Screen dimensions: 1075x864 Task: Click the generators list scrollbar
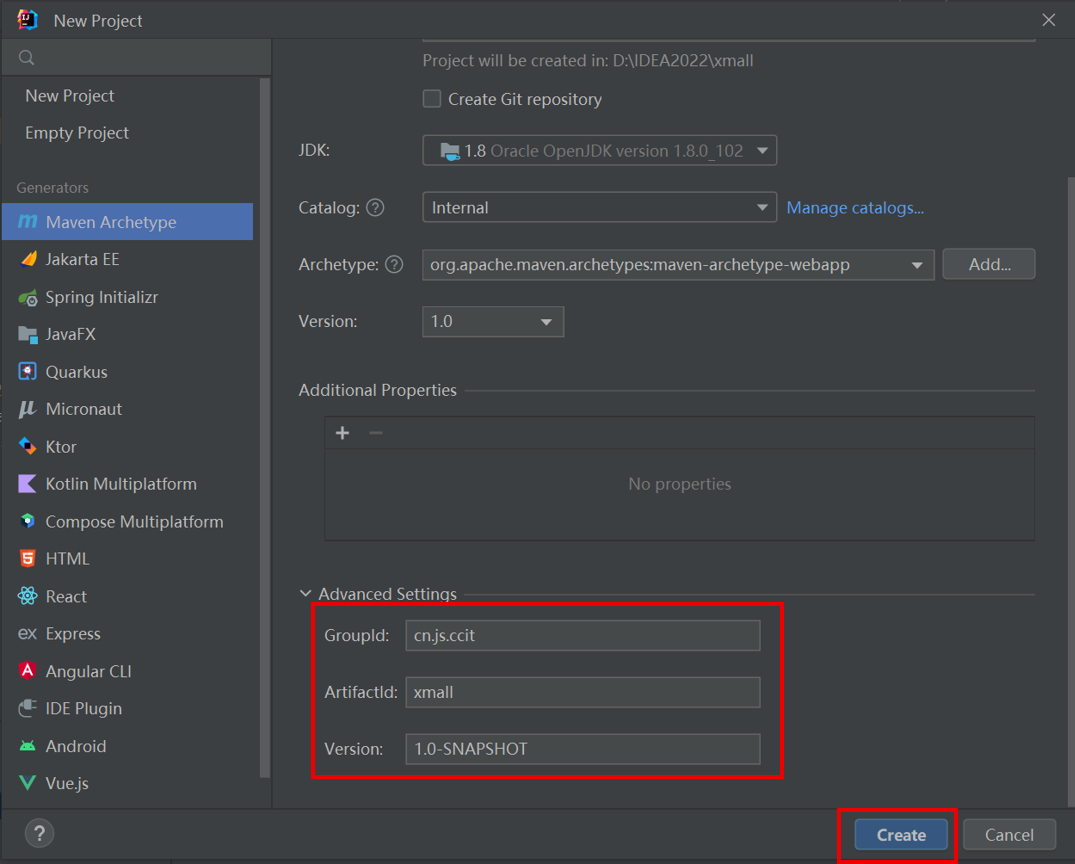click(265, 428)
